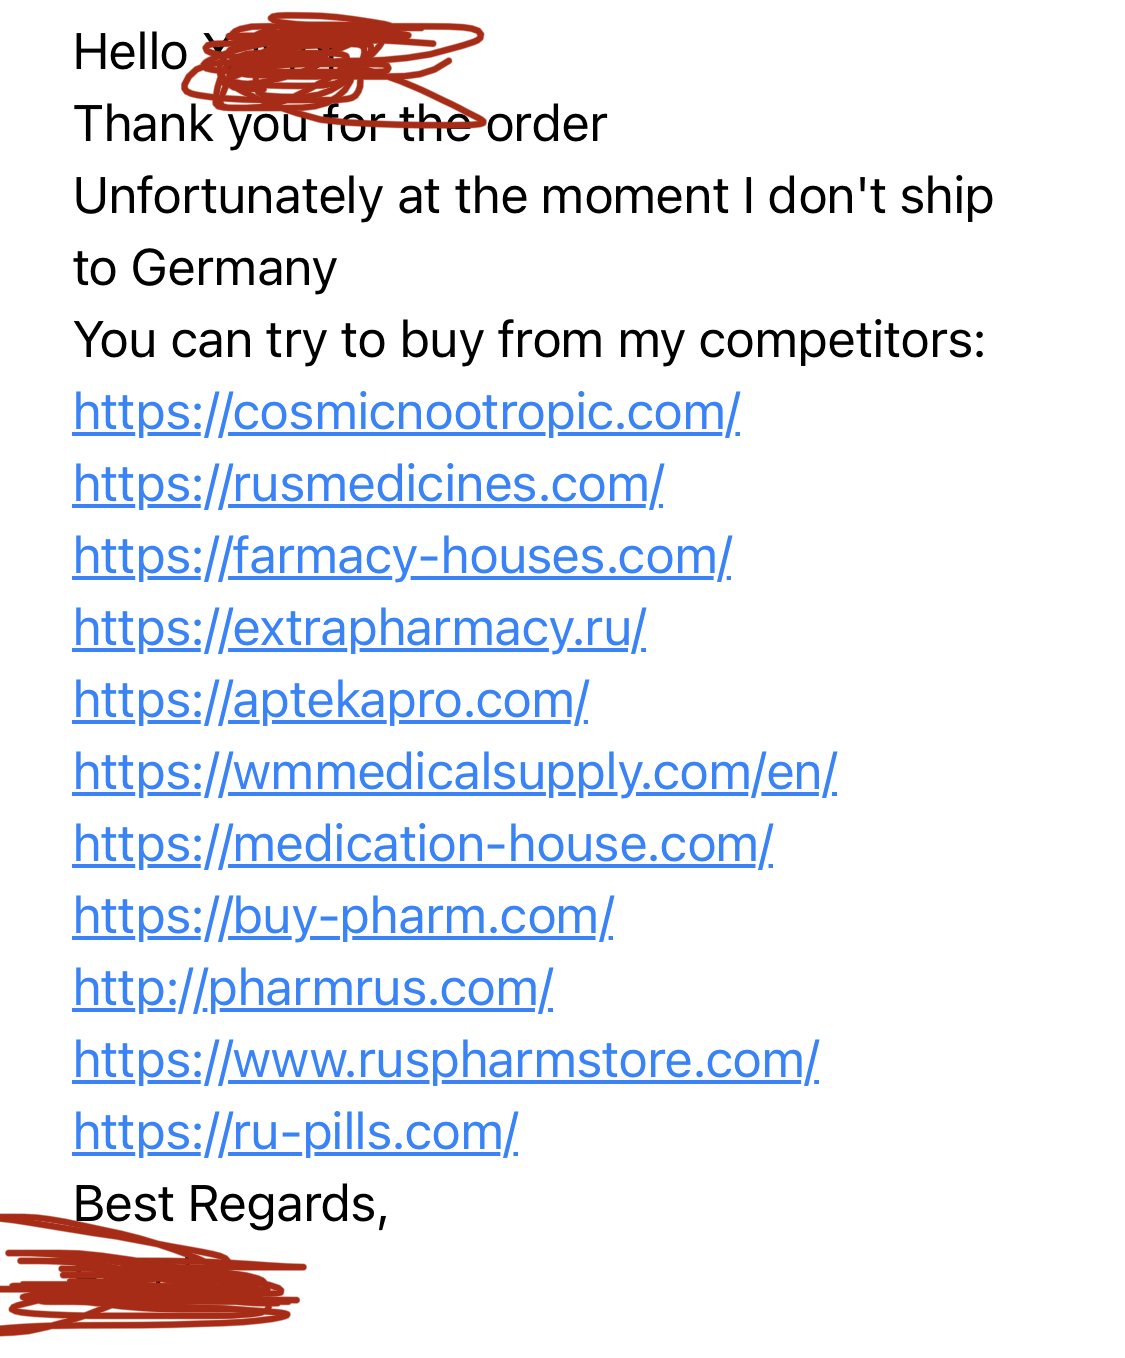This screenshot has height=1358, width=1125.
Task: Click the 'Best Regards,' closing text
Action: pyautogui.click(x=231, y=1204)
